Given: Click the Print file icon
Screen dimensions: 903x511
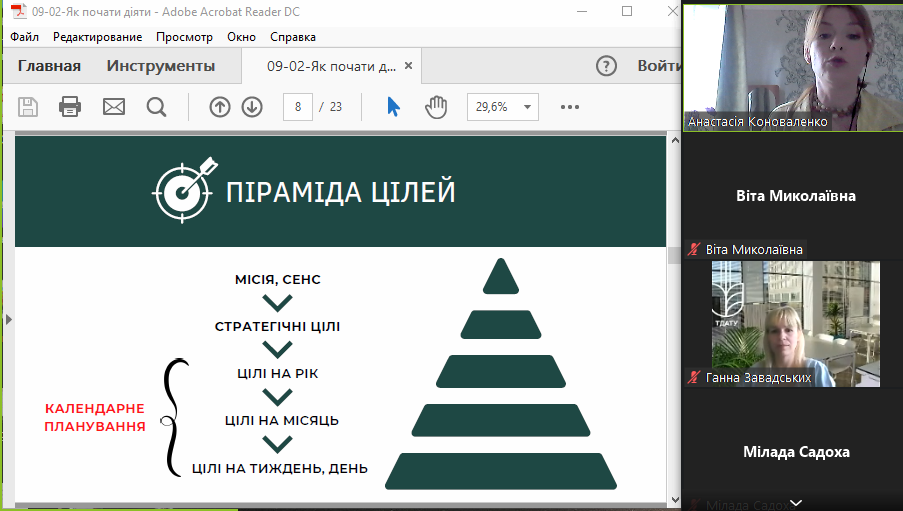Looking at the screenshot, I should pyautogui.click(x=70, y=107).
